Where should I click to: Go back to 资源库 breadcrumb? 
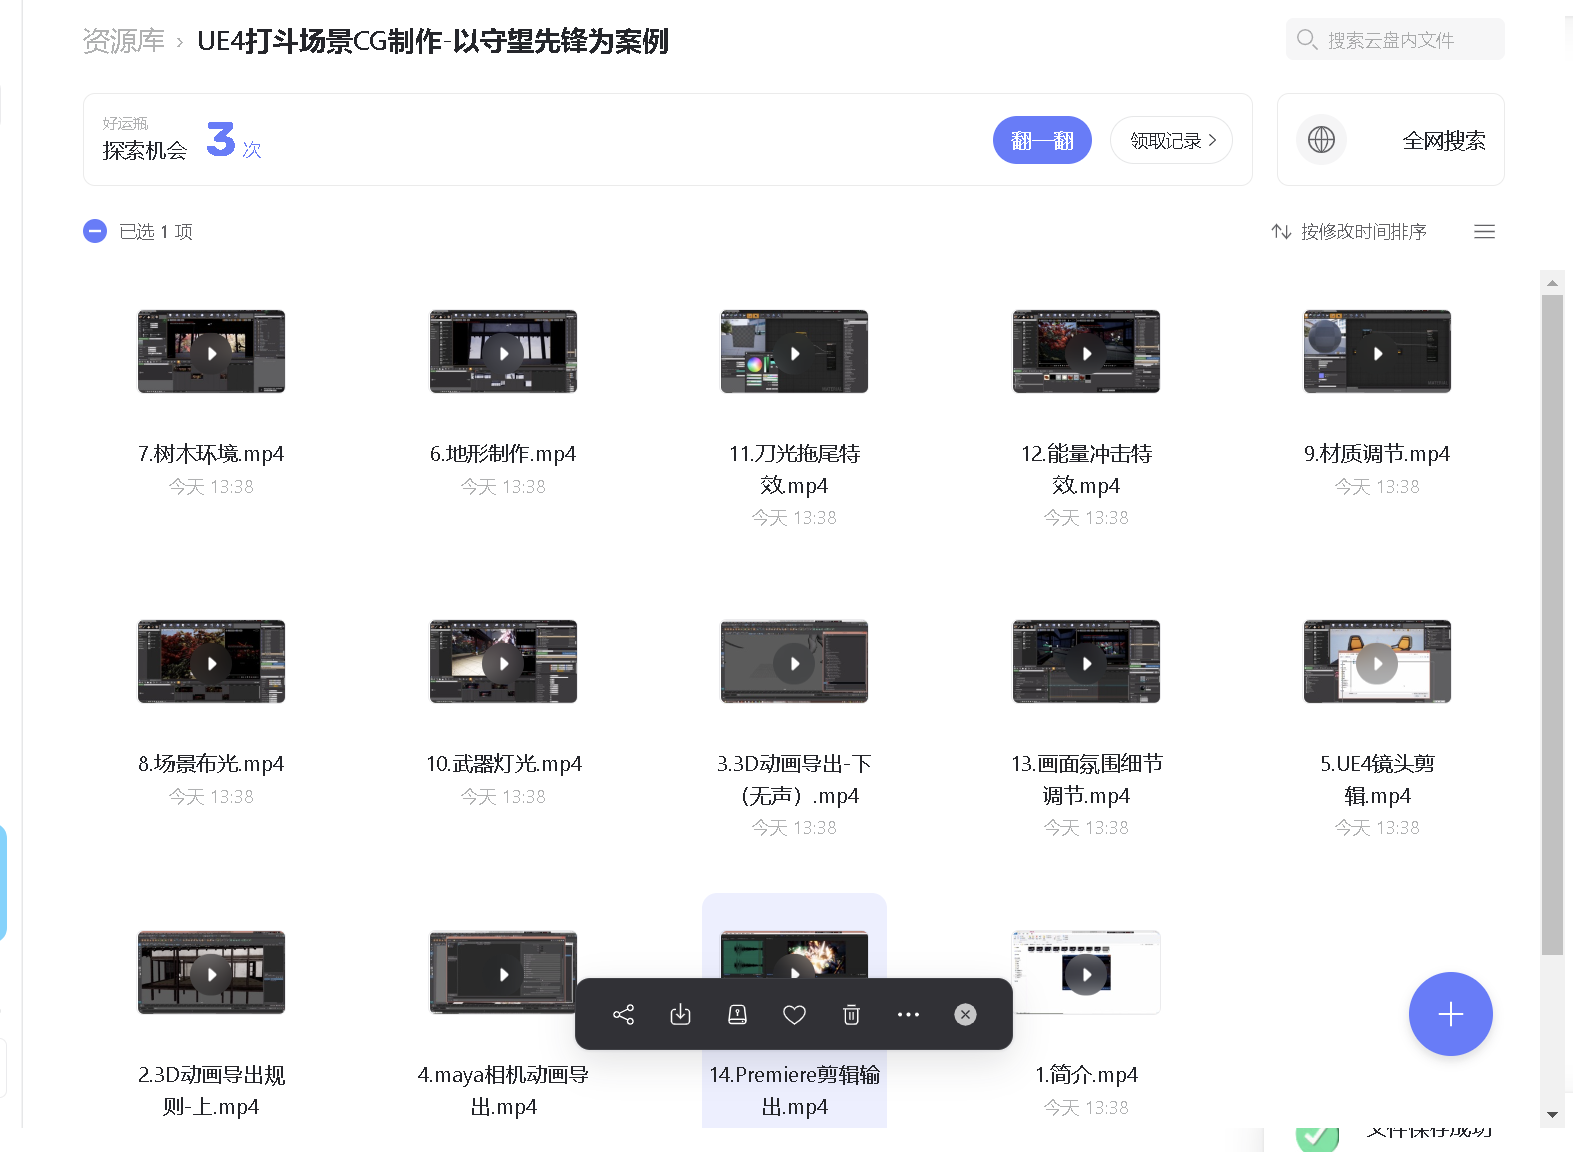click(x=123, y=41)
